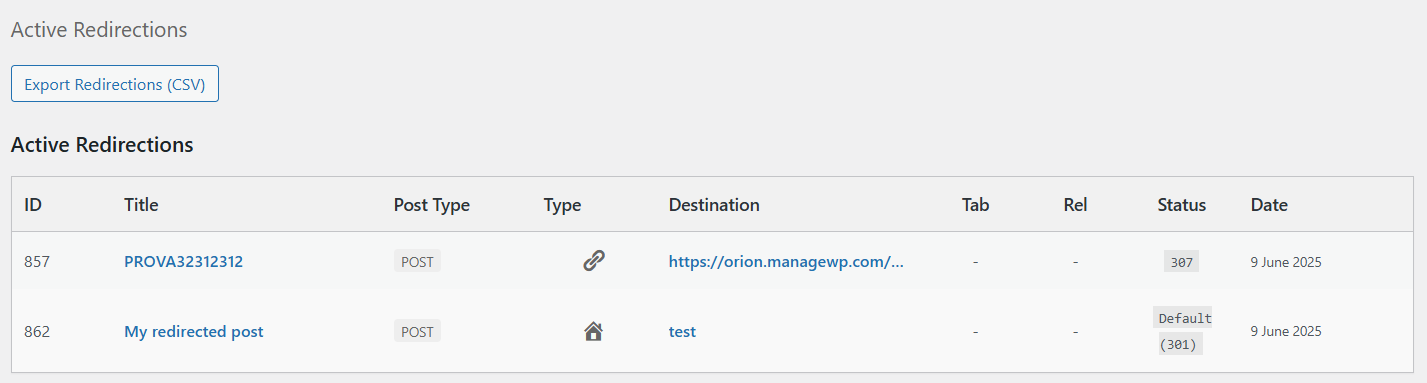Image resolution: width=1427 pixels, height=383 pixels.
Task: Select the Status column header
Action: click(x=1182, y=205)
